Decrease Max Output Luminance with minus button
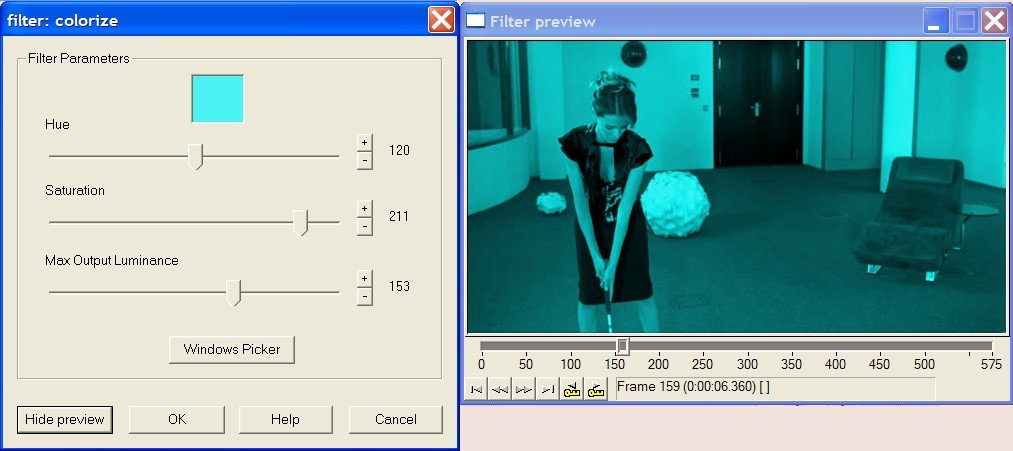 [364, 297]
